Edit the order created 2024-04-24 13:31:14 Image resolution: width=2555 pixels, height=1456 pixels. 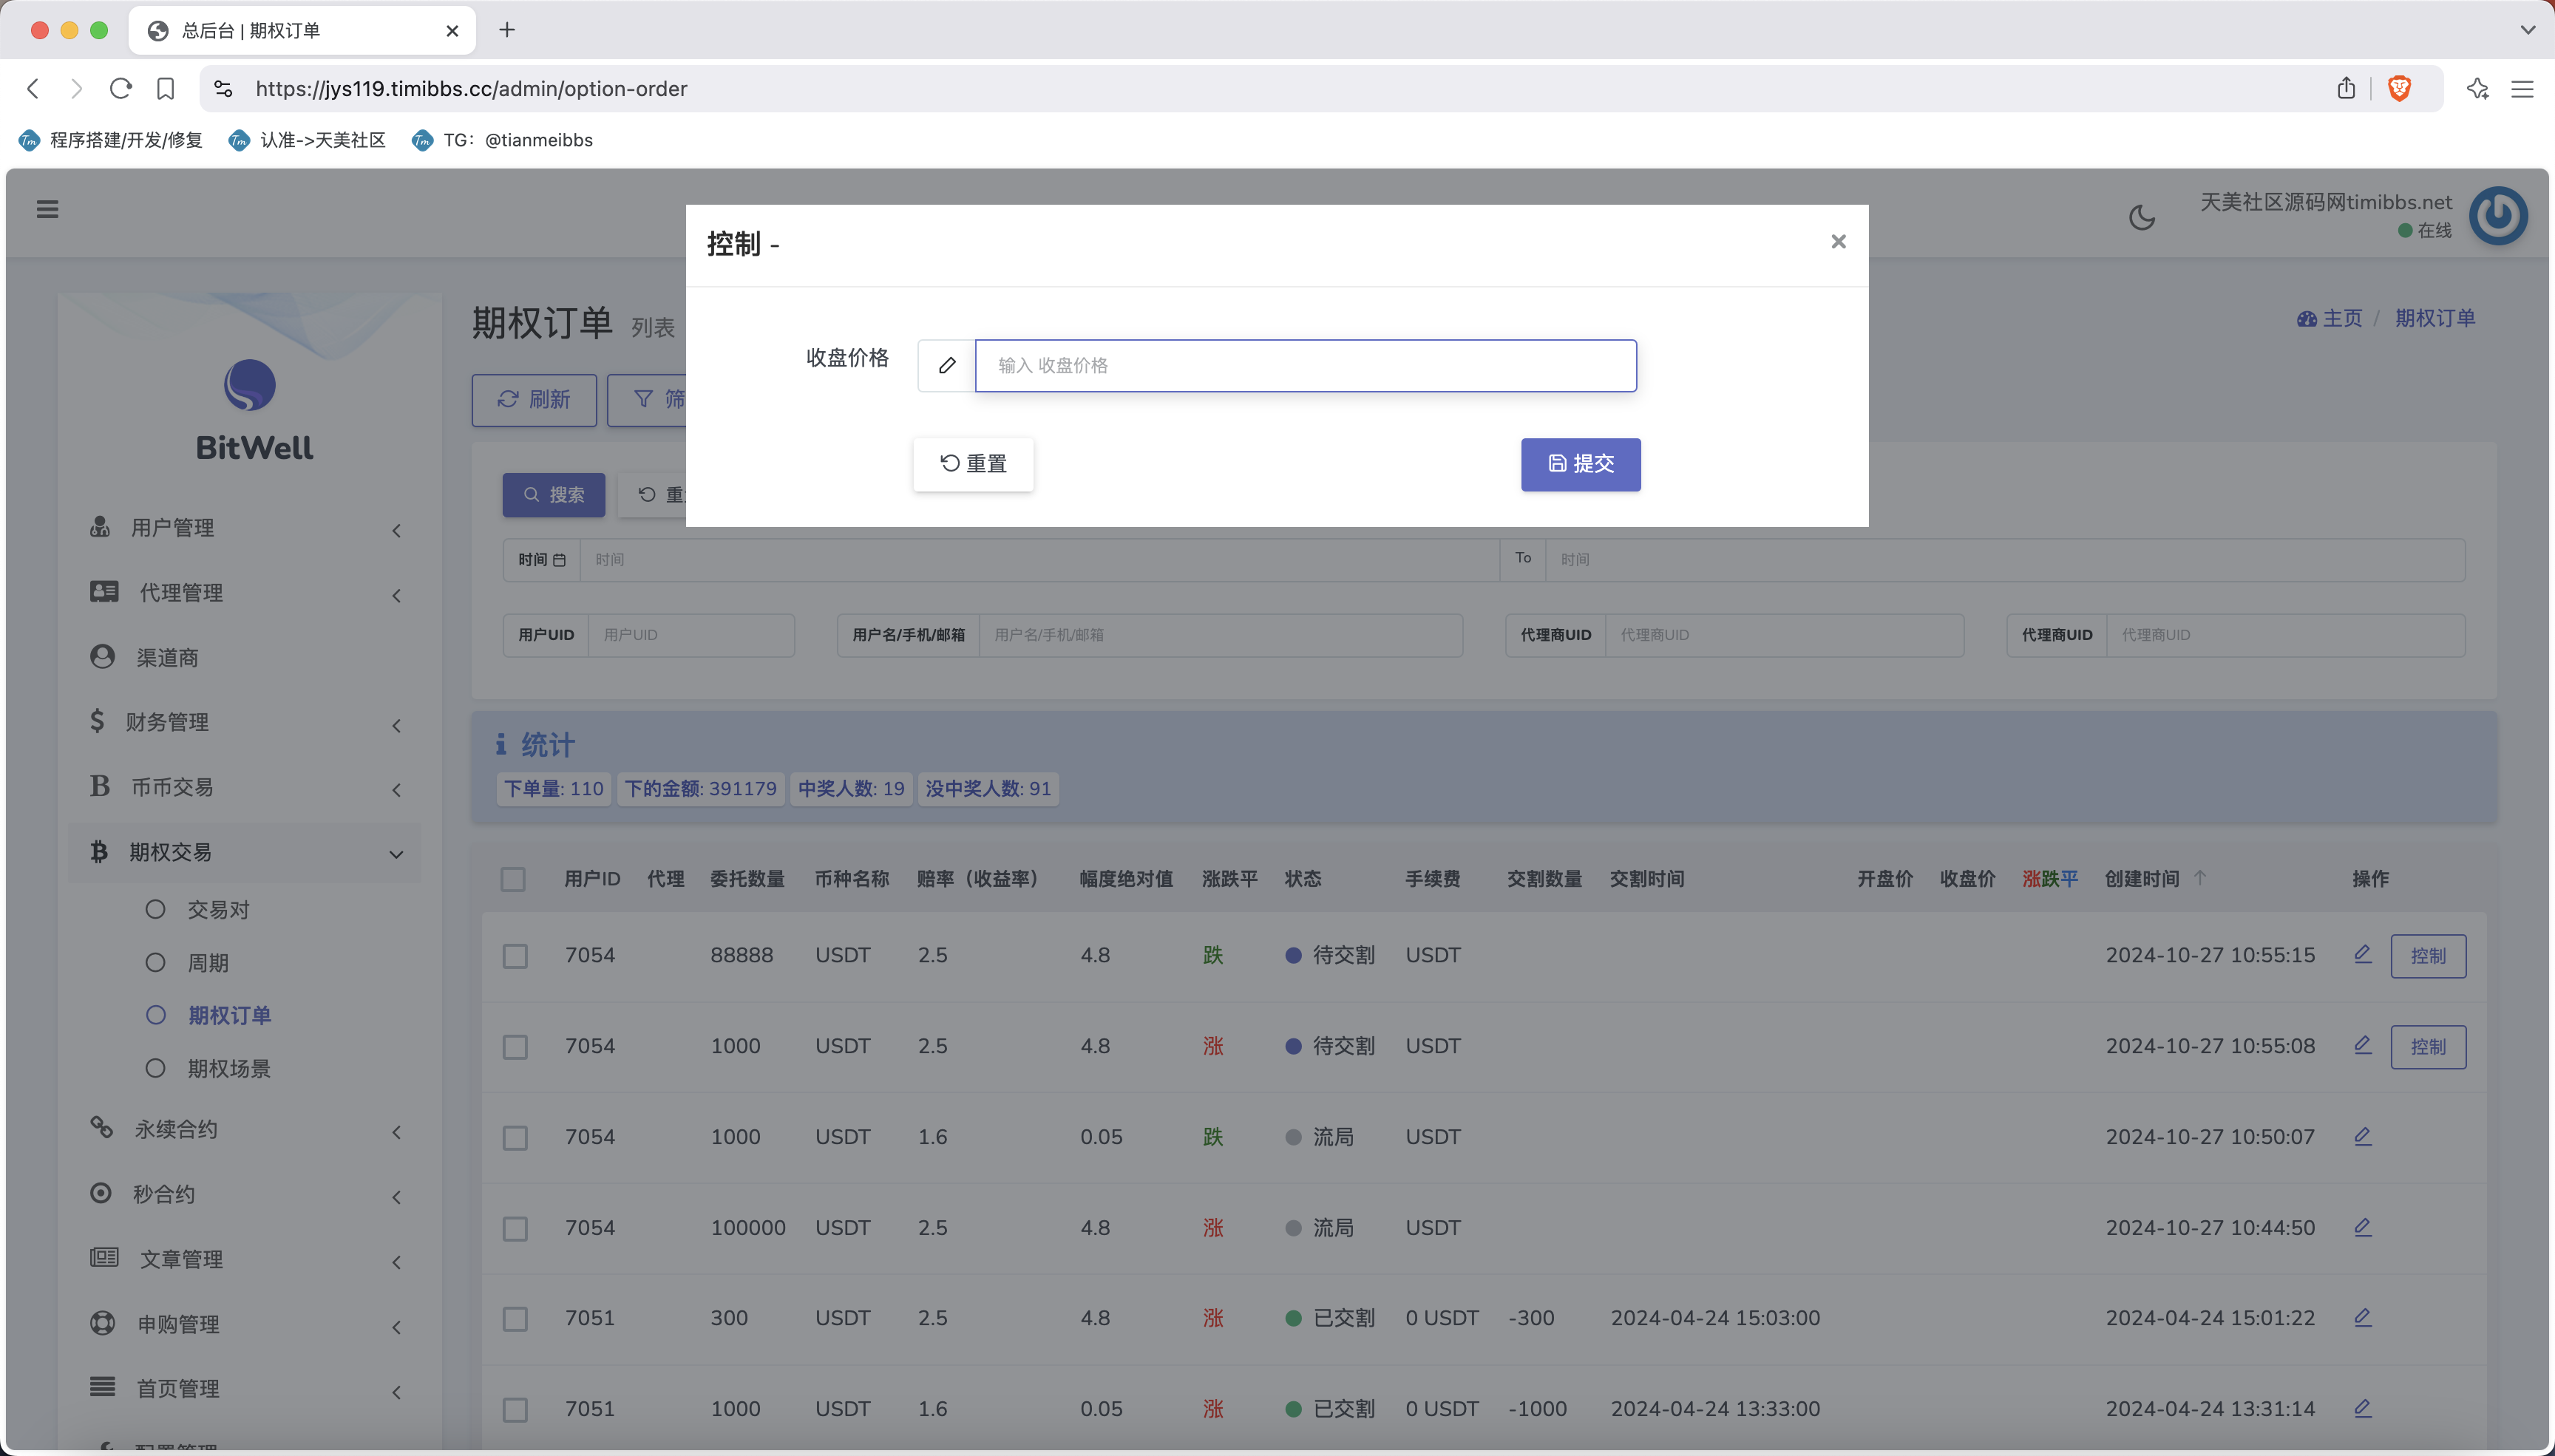[x=2363, y=1408]
